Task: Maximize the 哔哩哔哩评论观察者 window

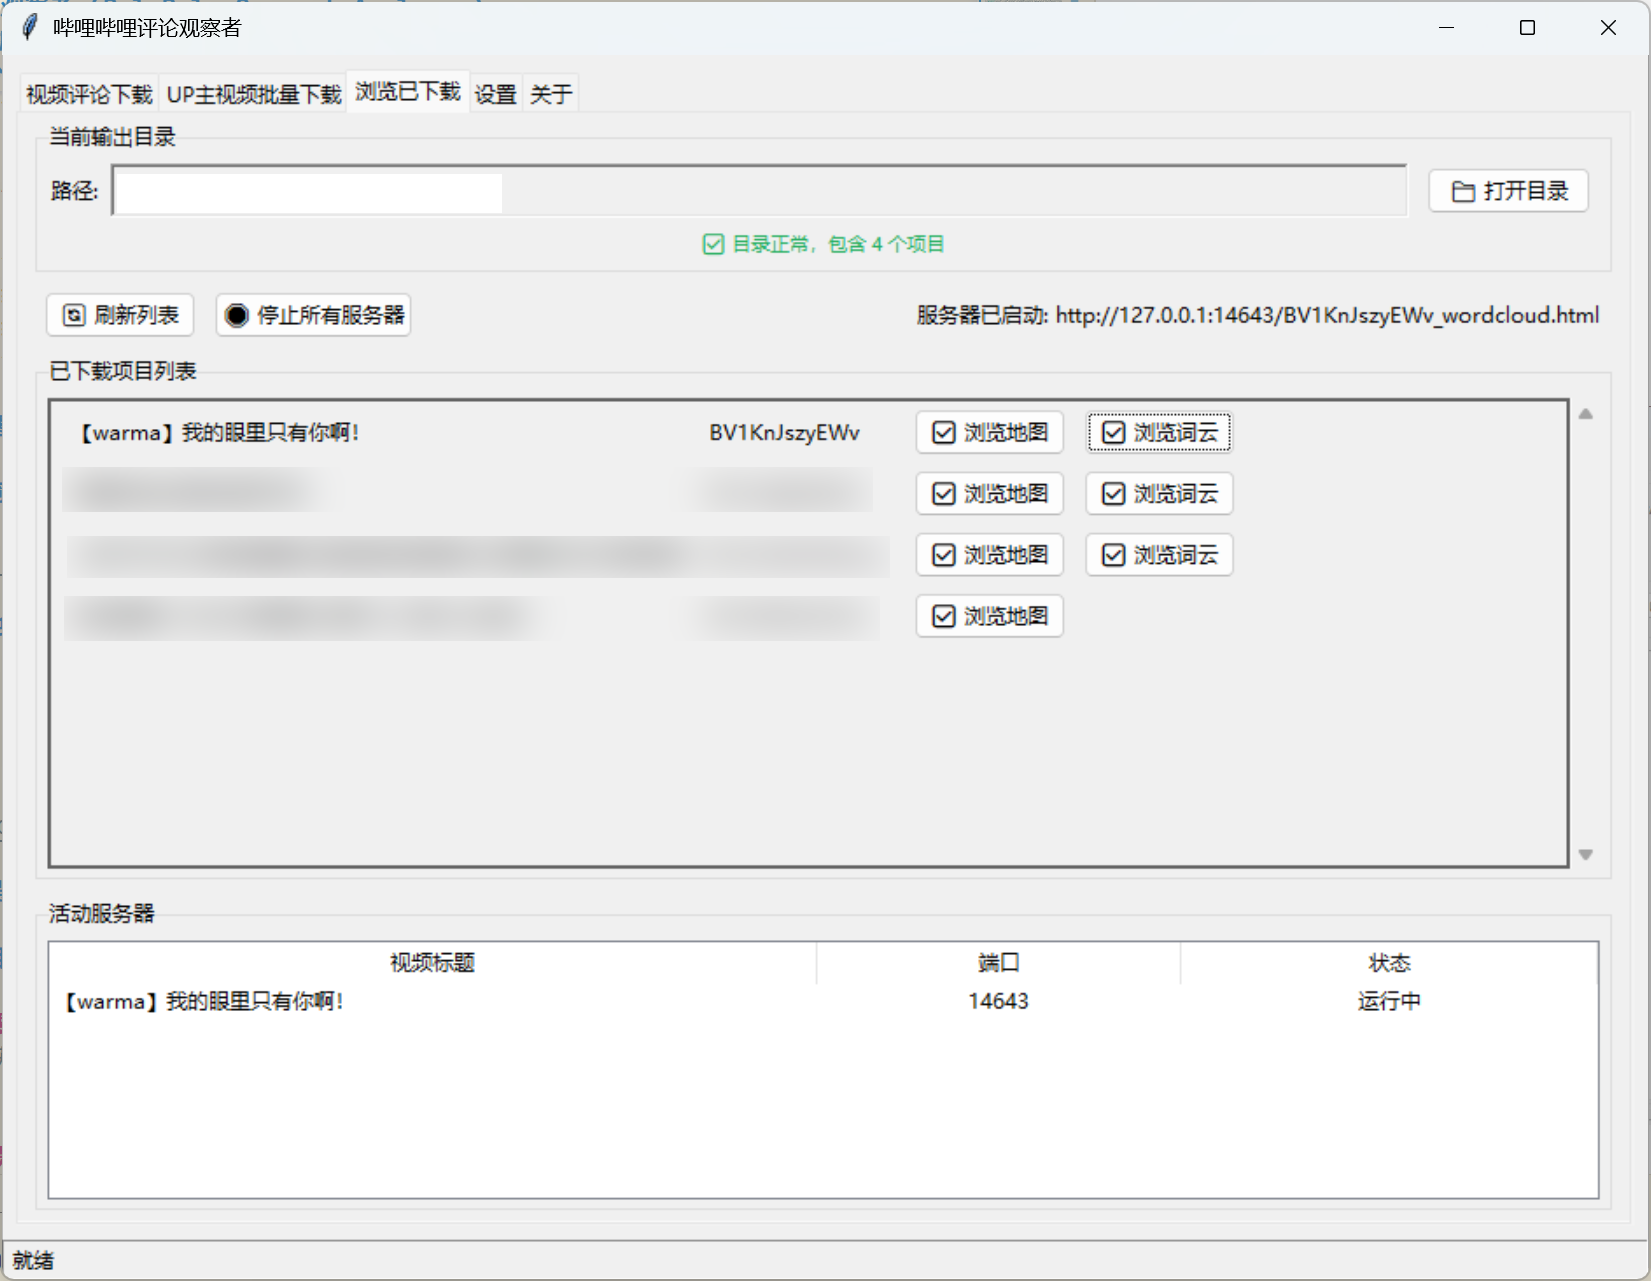Action: [x=1527, y=27]
